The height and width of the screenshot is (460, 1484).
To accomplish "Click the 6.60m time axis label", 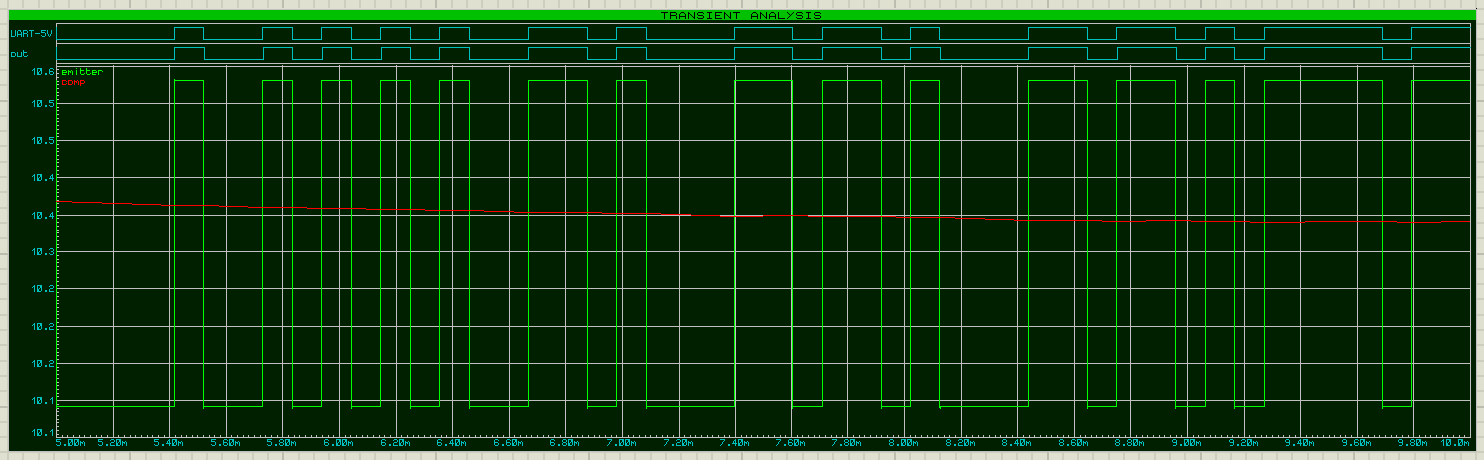I will point(510,442).
